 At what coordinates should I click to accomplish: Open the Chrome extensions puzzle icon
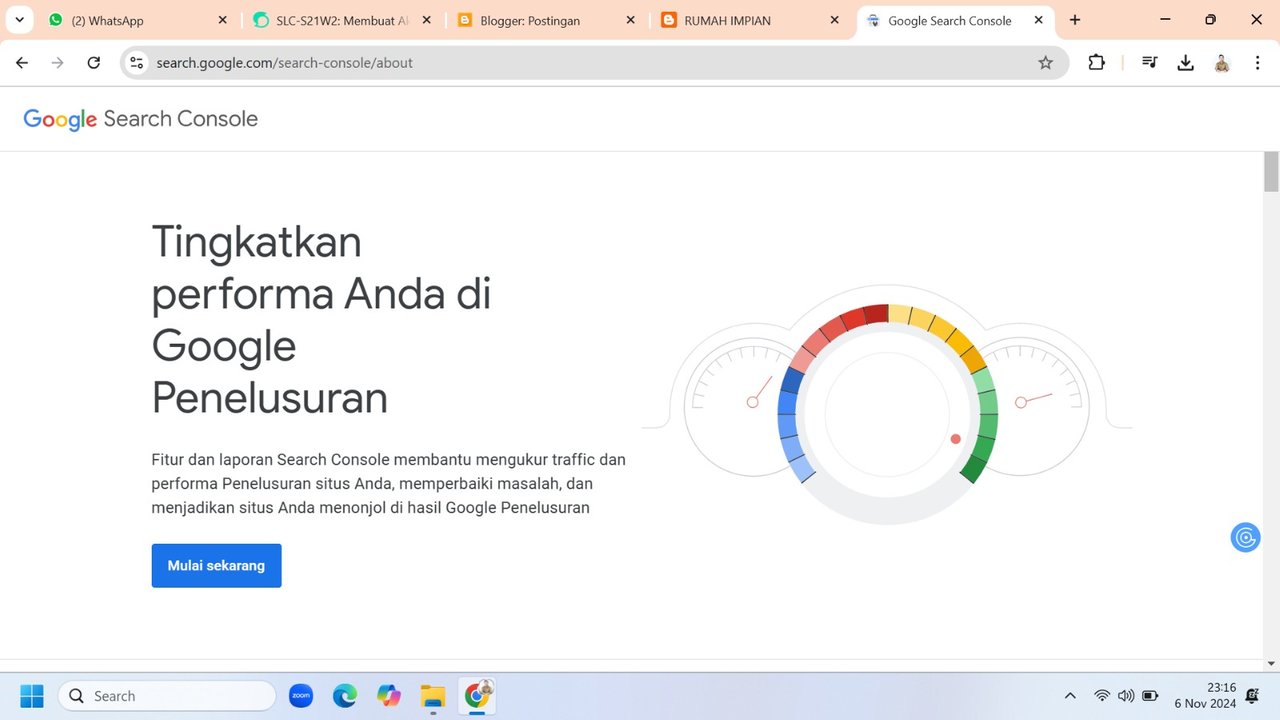tap(1097, 63)
